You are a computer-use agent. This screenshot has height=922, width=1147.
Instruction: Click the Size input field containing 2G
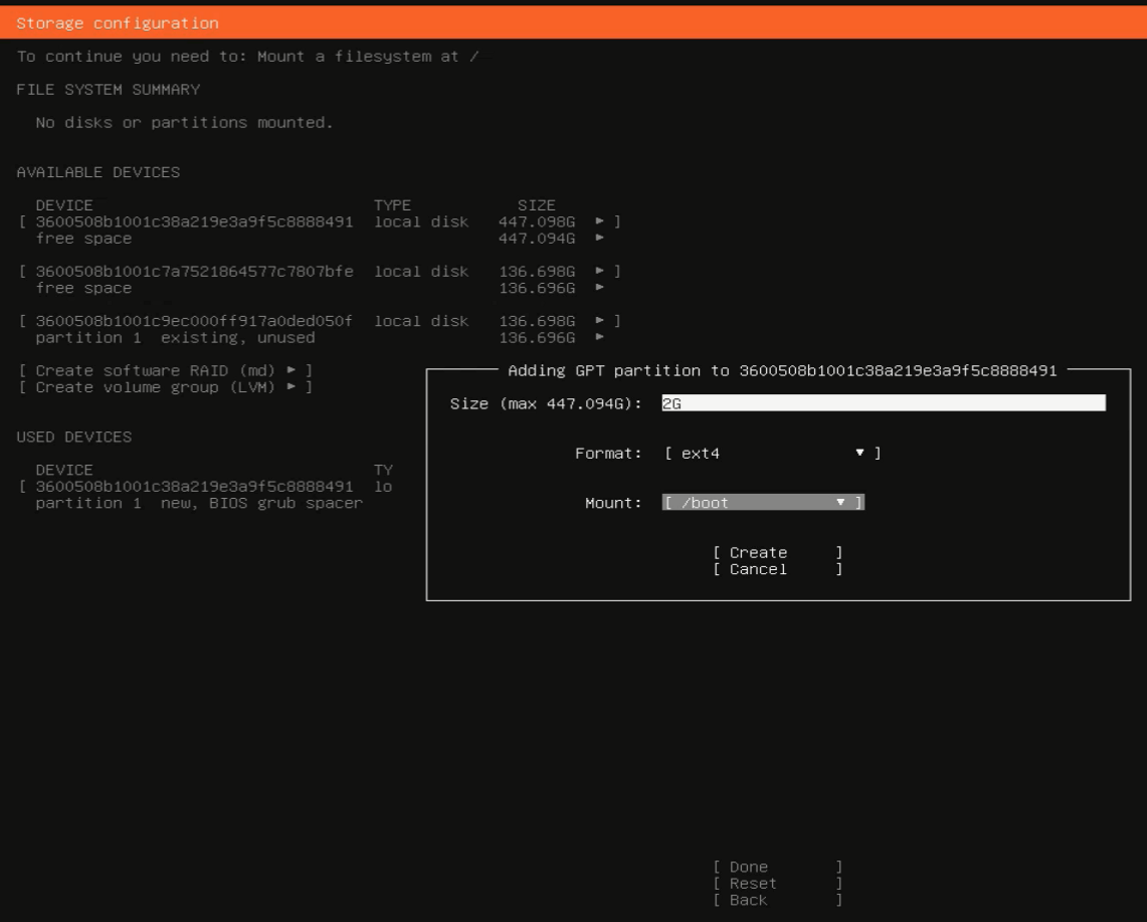pyautogui.click(x=883, y=403)
